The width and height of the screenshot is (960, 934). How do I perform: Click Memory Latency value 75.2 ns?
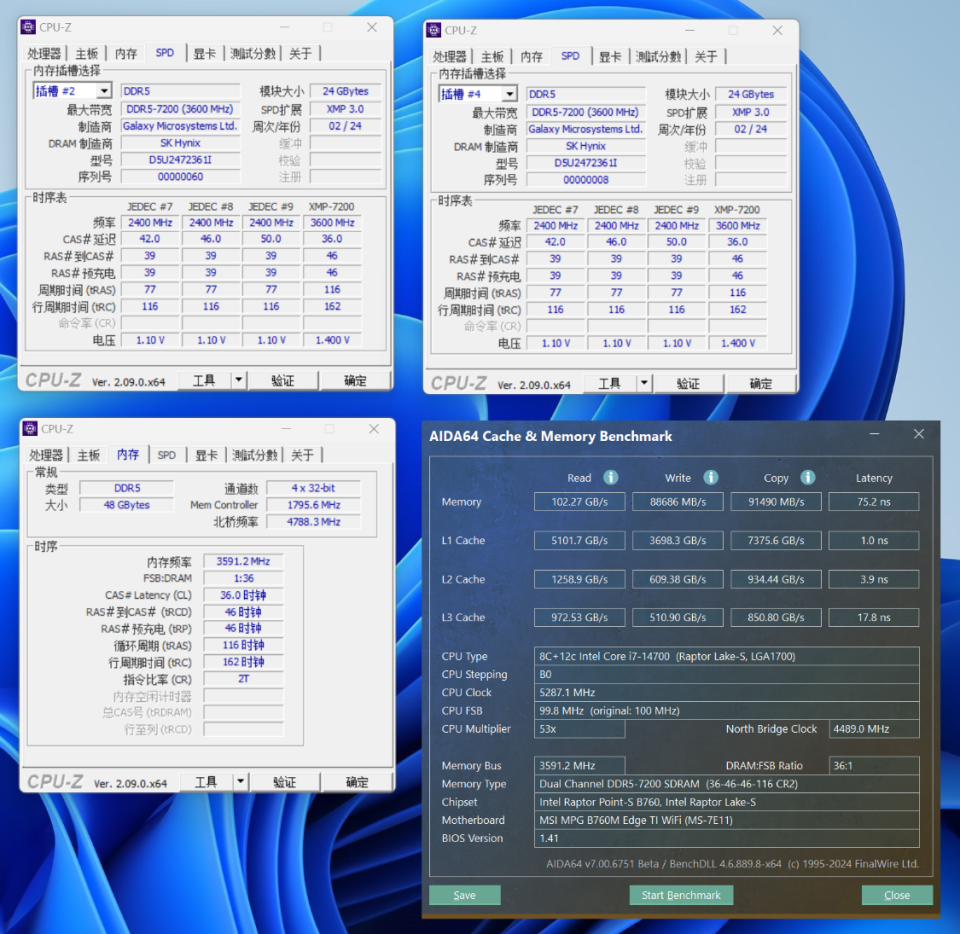point(874,502)
